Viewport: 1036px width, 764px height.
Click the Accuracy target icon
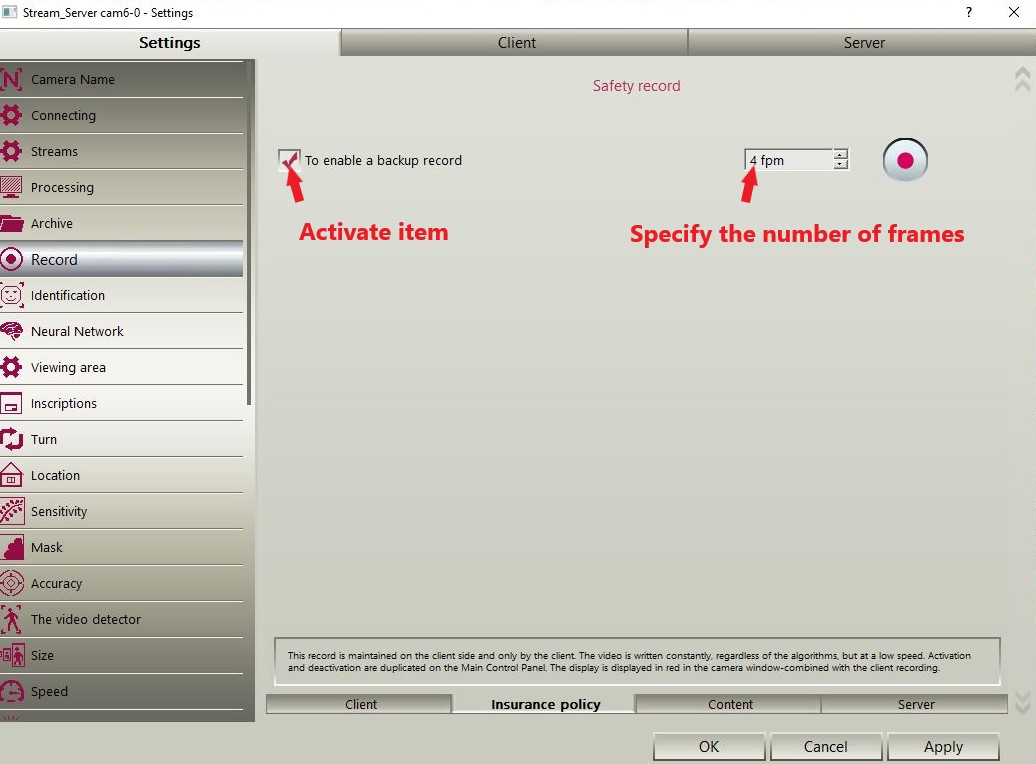[x=11, y=584]
